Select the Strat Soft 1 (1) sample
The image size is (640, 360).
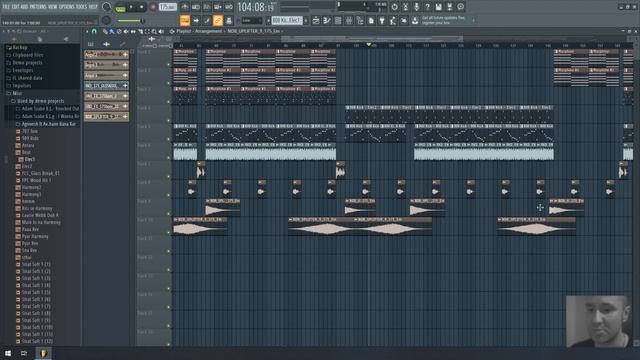click(x=36, y=264)
